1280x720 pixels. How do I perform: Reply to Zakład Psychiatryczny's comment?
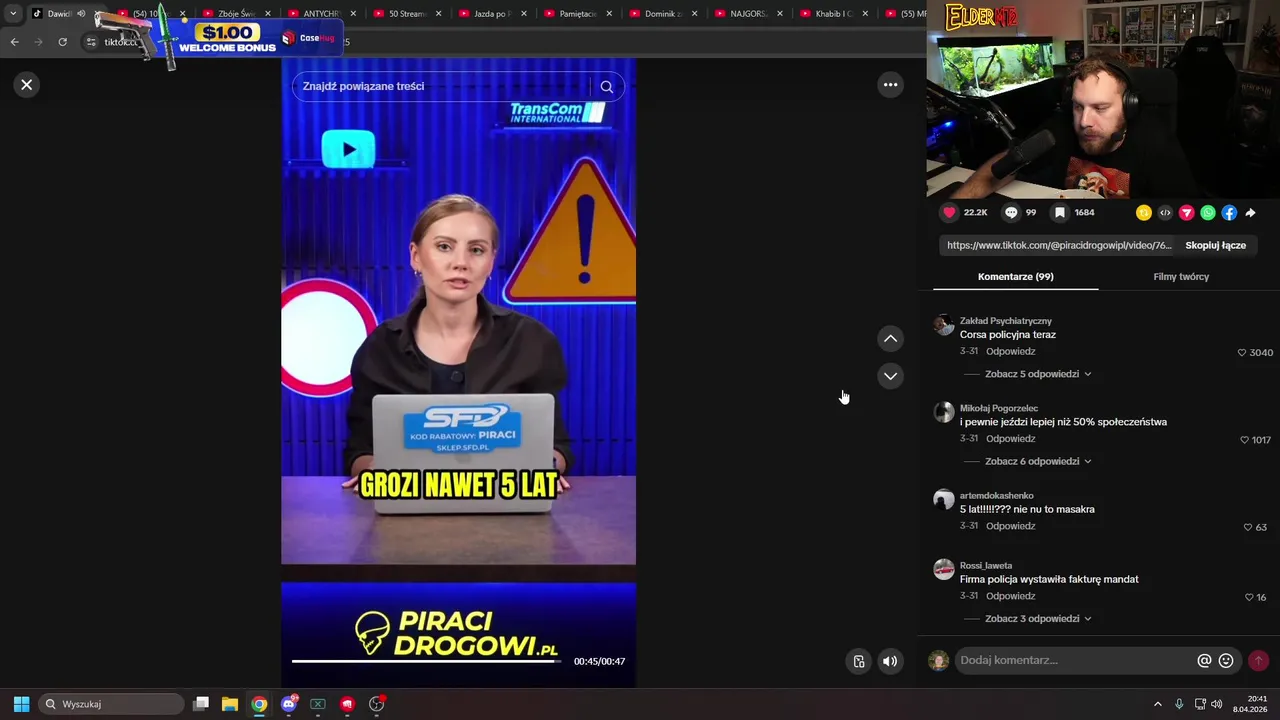point(1010,351)
